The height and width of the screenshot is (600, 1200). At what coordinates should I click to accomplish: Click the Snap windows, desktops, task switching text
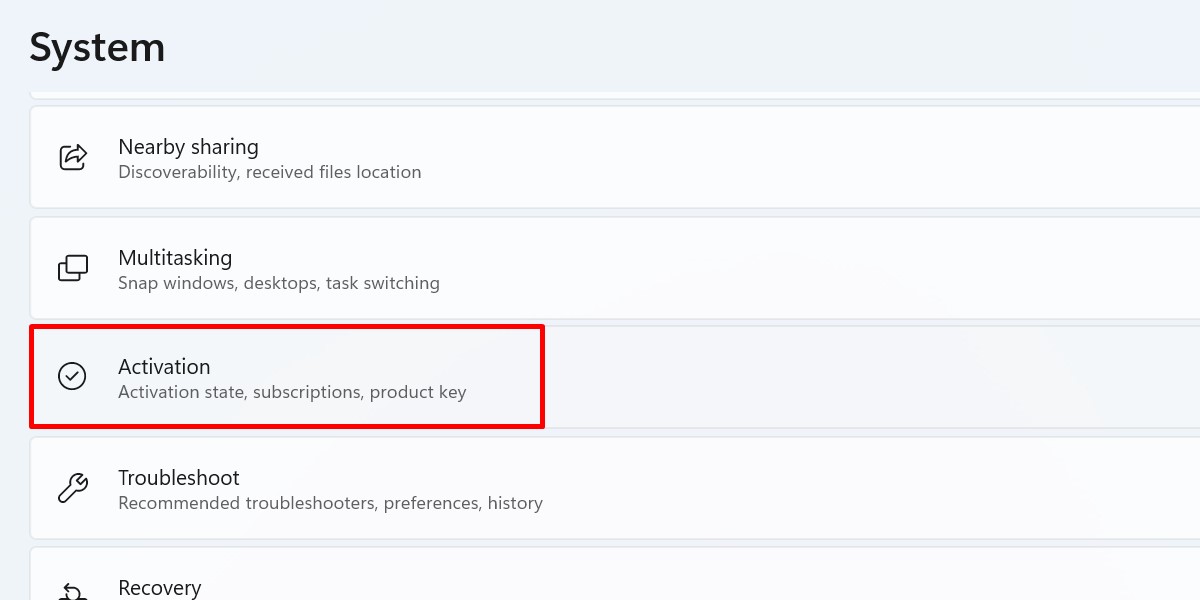coord(280,283)
